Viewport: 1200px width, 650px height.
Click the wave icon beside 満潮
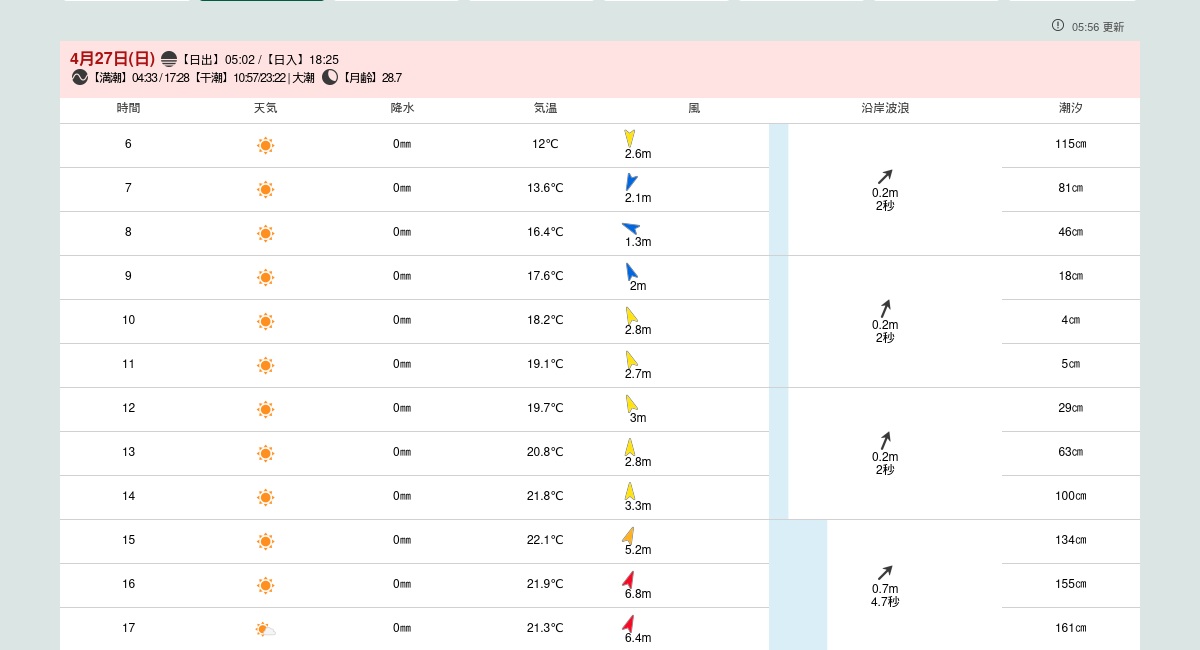80,77
